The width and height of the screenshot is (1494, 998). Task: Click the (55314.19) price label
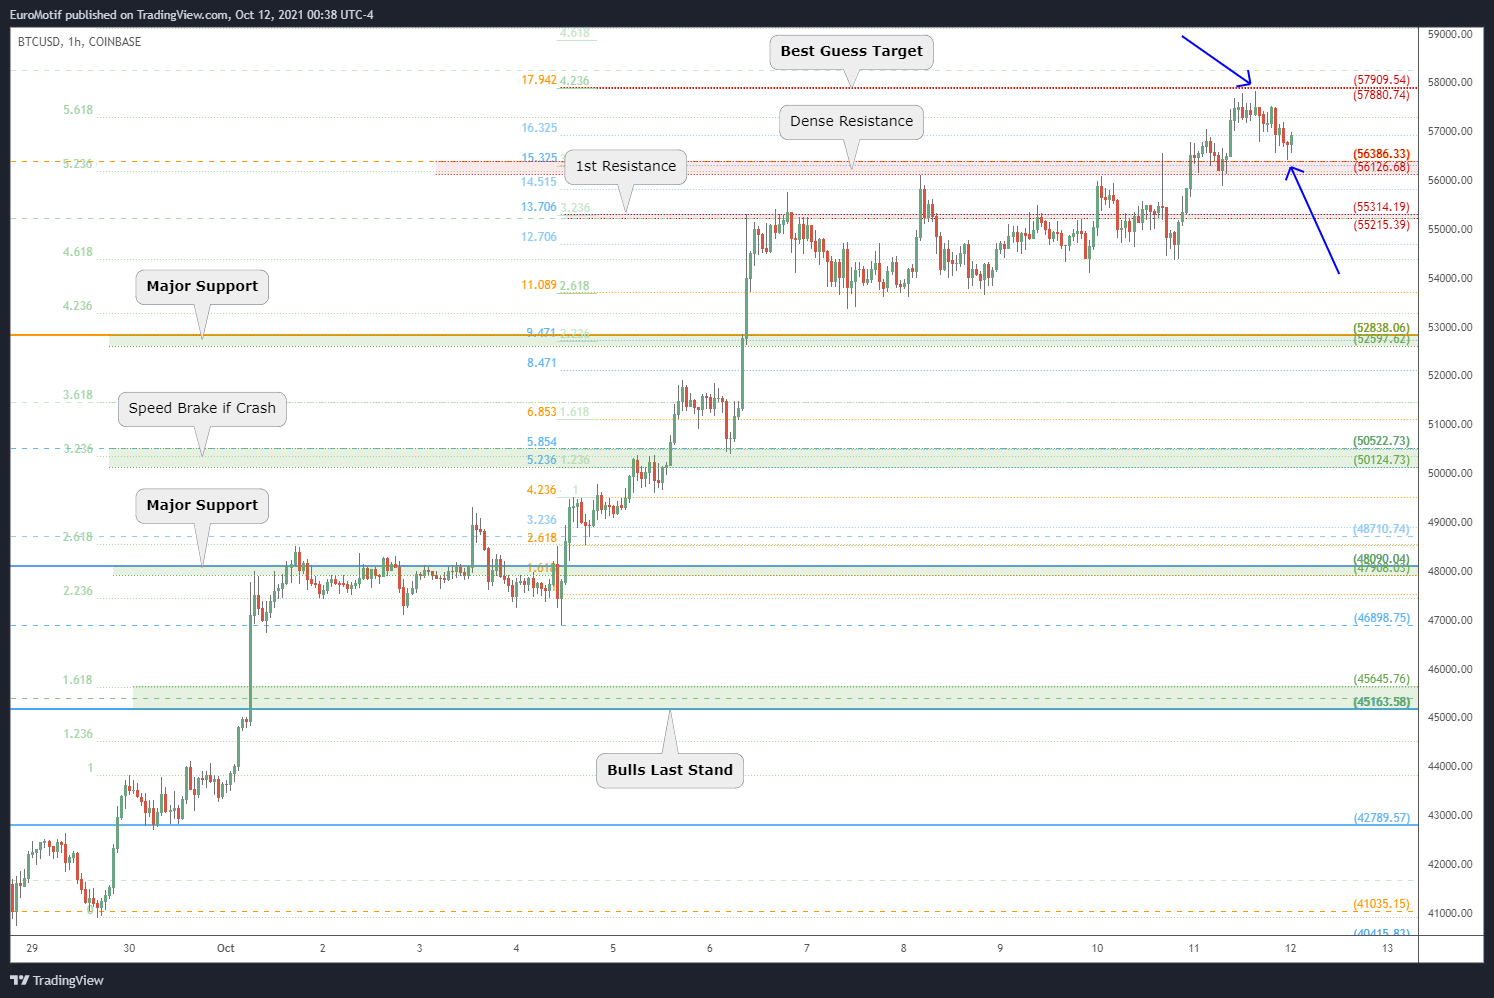point(1381,207)
